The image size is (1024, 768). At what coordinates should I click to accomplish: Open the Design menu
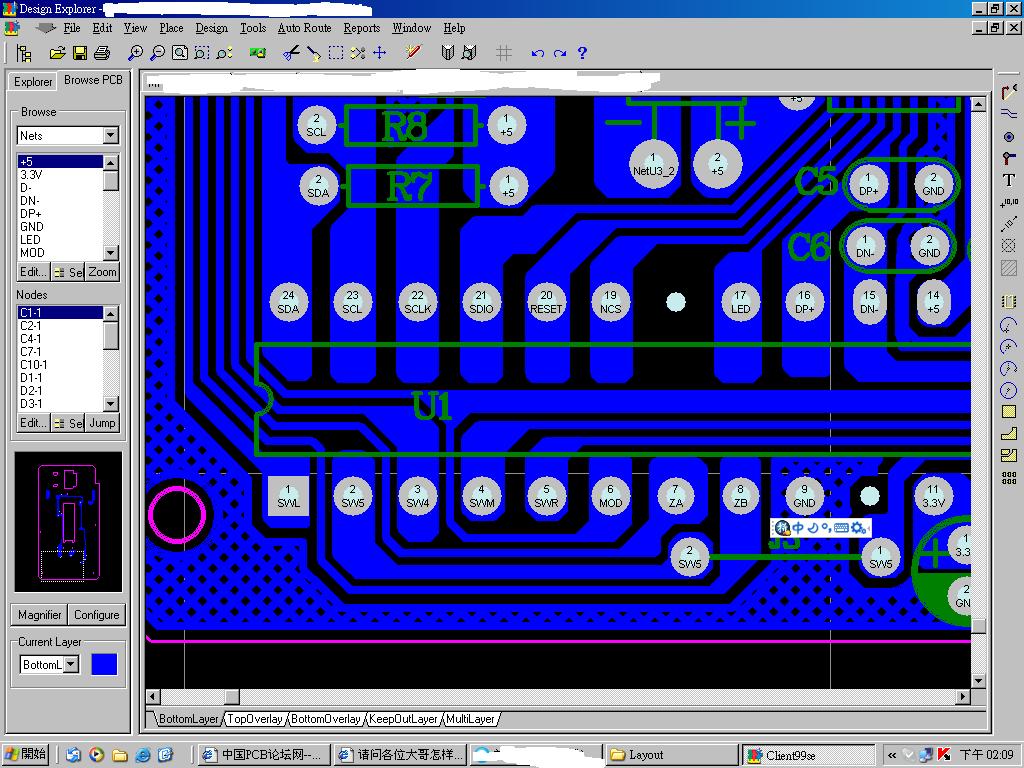tap(212, 28)
